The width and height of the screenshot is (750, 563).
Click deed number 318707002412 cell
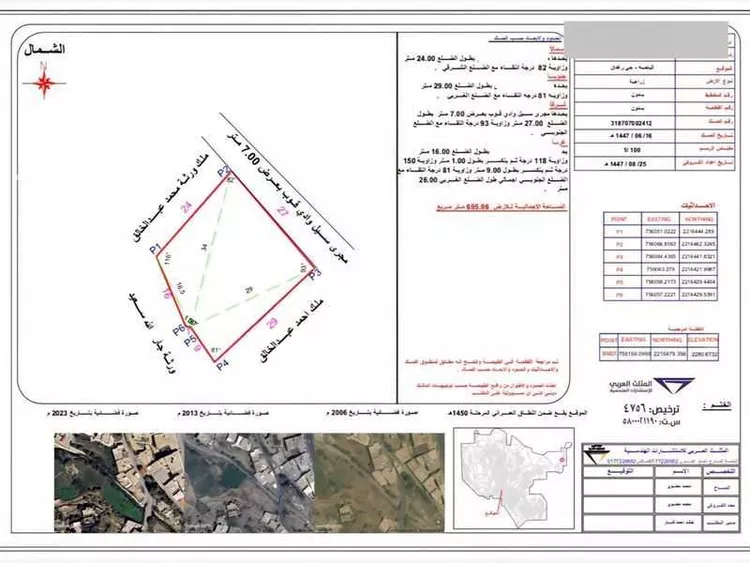click(625, 123)
